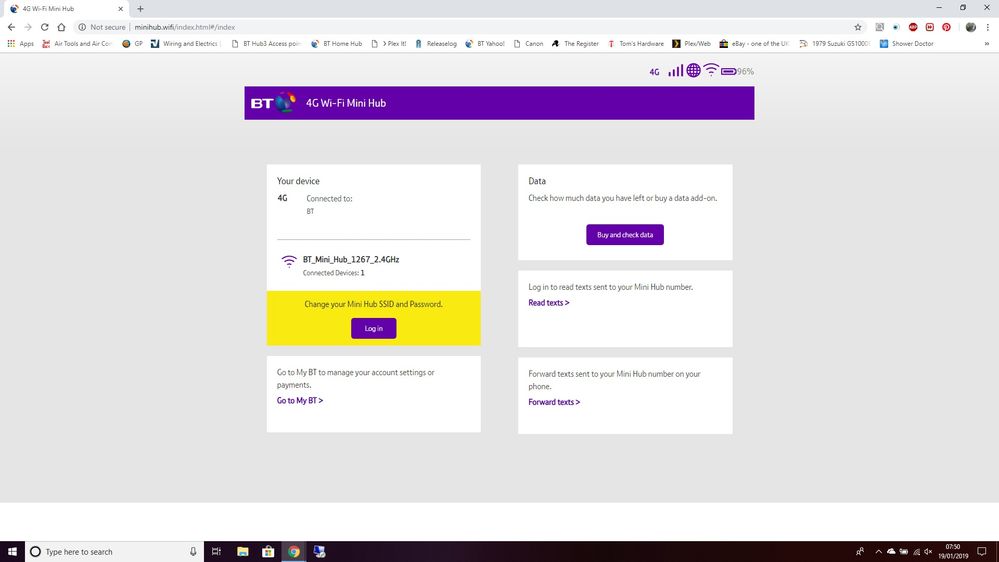Click the AdBlock Plus extension icon

point(913,27)
